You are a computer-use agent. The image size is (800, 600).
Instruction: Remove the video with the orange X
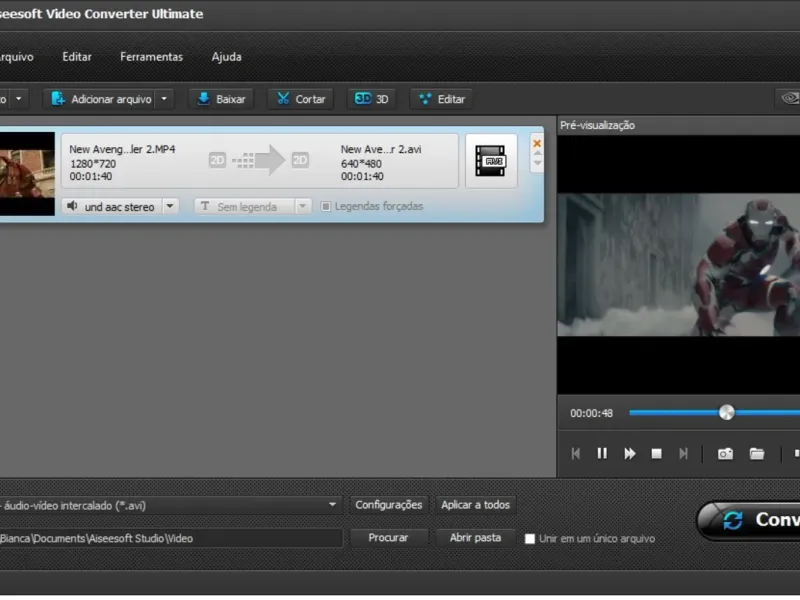[x=537, y=144]
